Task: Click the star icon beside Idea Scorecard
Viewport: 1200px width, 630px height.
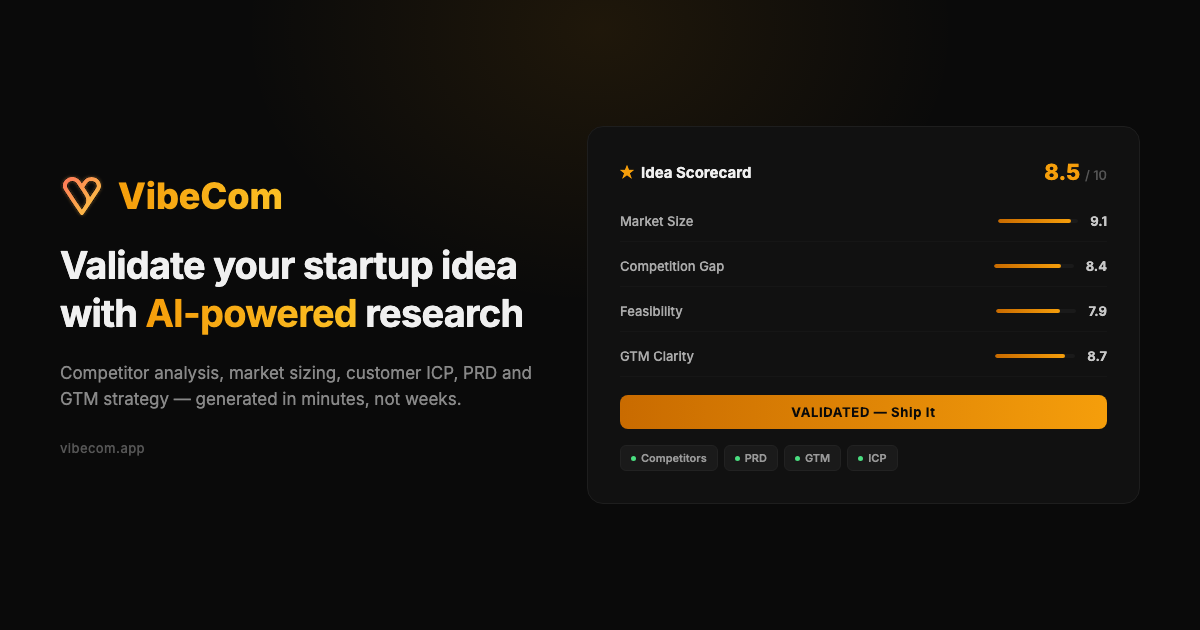Action: coord(626,171)
